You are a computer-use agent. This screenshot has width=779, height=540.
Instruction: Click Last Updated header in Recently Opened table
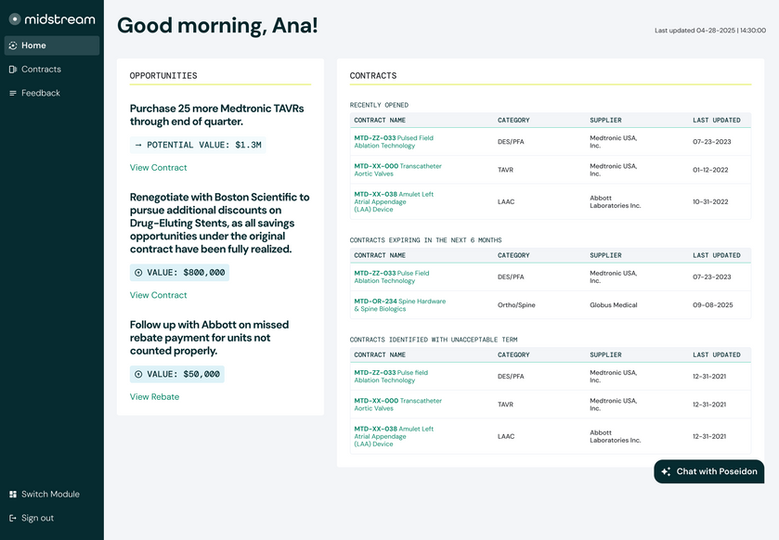(x=716, y=120)
